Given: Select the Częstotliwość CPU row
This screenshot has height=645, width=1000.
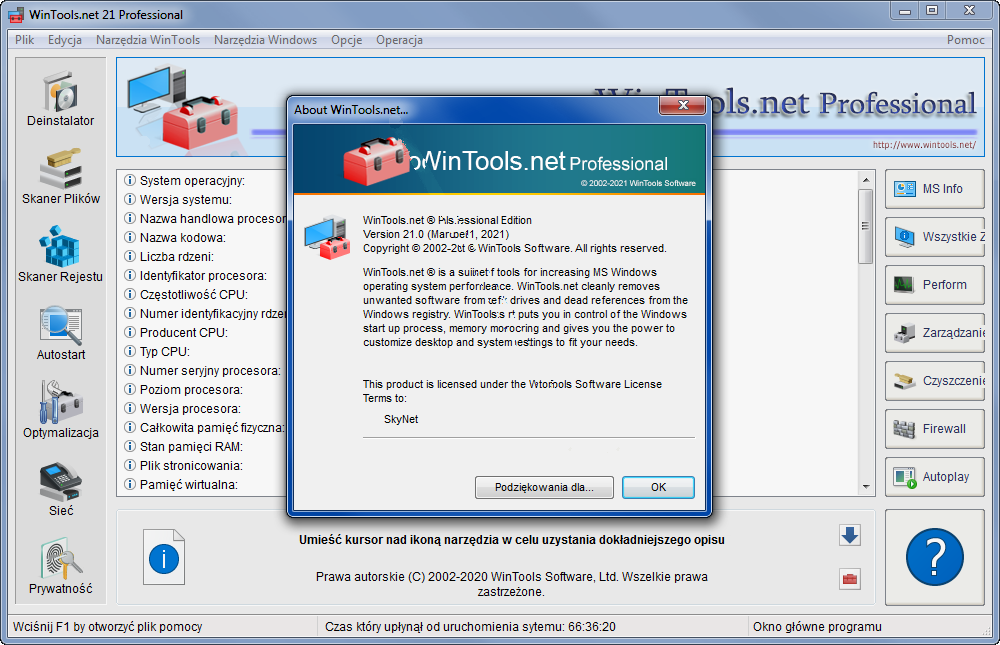Looking at the screenshot, I should pos(186,294).
